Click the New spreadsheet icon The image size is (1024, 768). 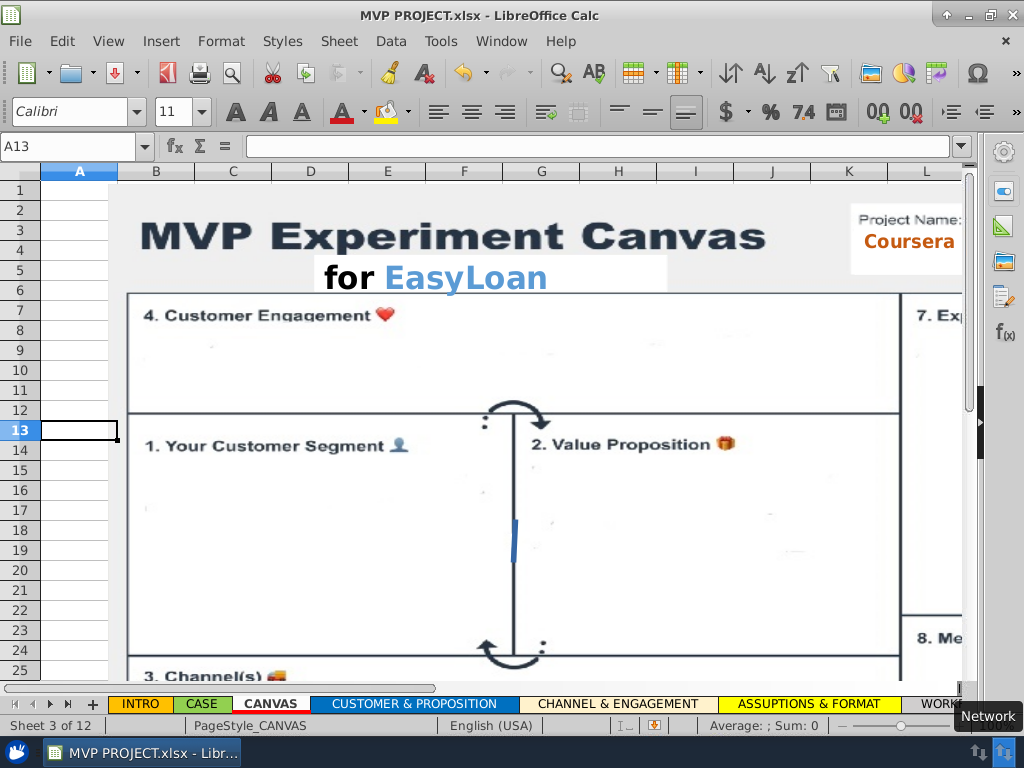coord(26,73)
